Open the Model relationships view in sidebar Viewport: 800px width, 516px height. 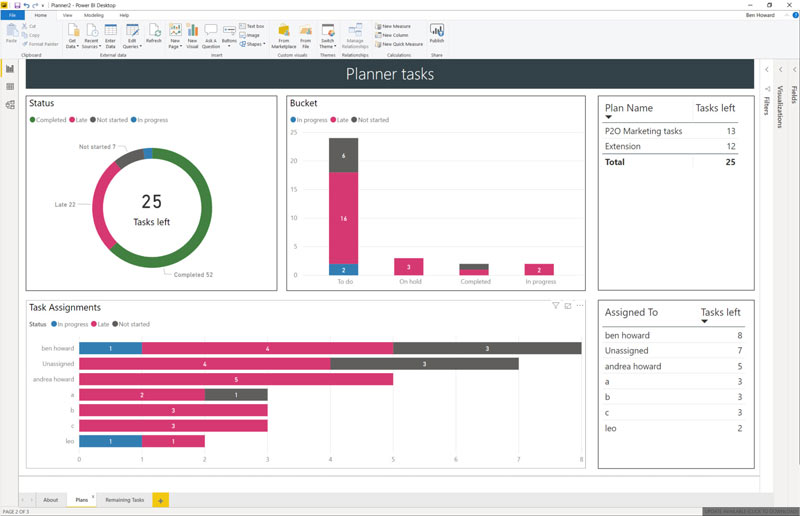pyautogui.click(x=10, y=105)
